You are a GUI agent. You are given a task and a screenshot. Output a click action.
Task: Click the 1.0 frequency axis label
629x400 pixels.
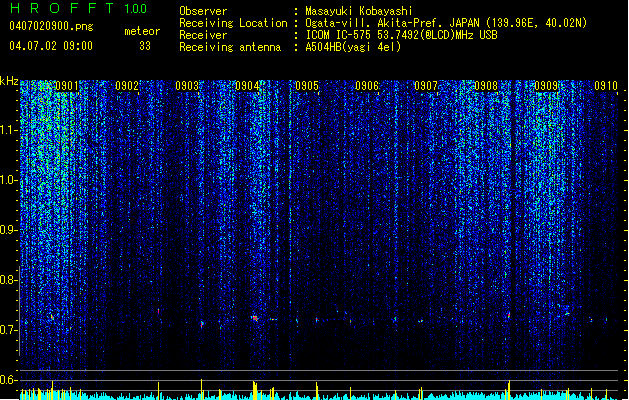(8, 180)
